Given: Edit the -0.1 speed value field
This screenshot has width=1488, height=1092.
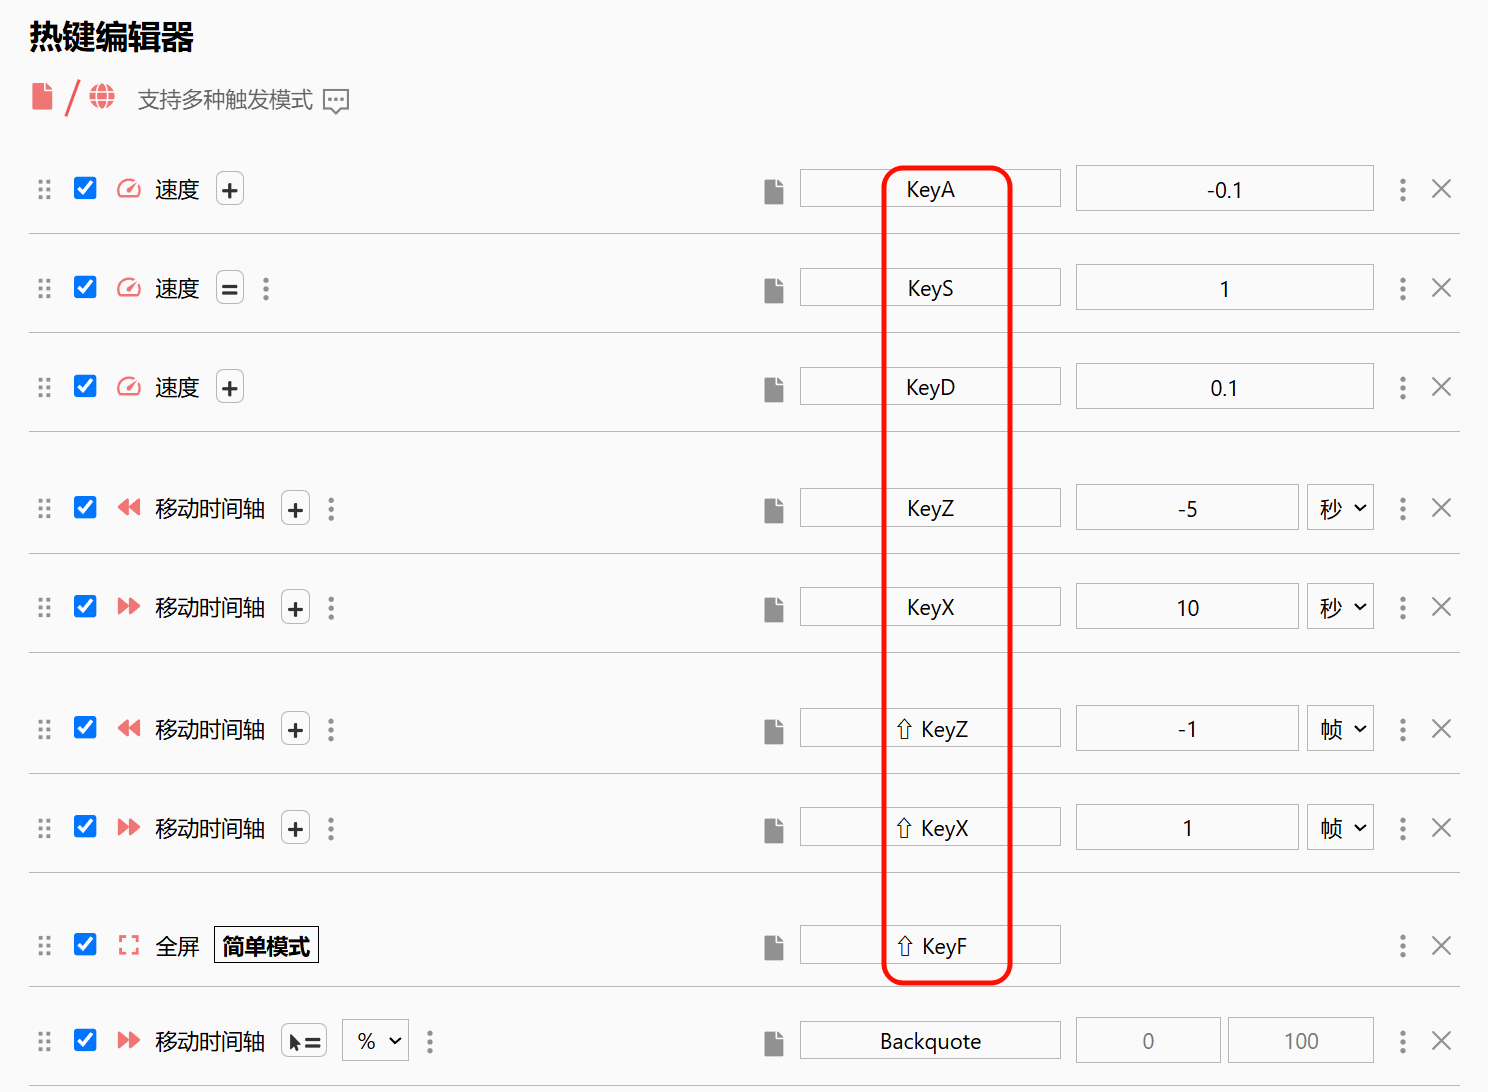Looking at the screenshot, I should pyautogui.click(x=1223, y=190).
